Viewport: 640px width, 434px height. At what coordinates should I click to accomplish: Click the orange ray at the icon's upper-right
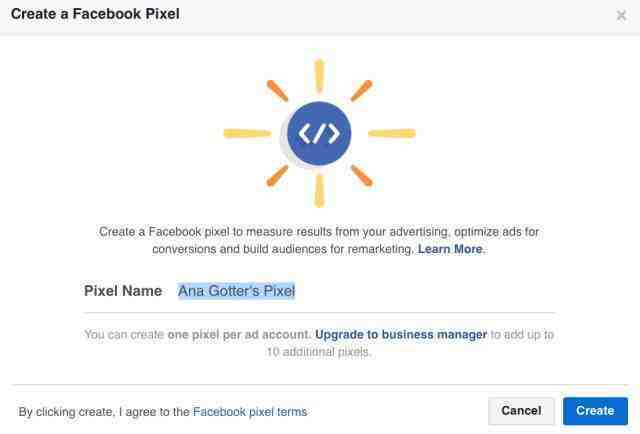click(x=361, y=91)
